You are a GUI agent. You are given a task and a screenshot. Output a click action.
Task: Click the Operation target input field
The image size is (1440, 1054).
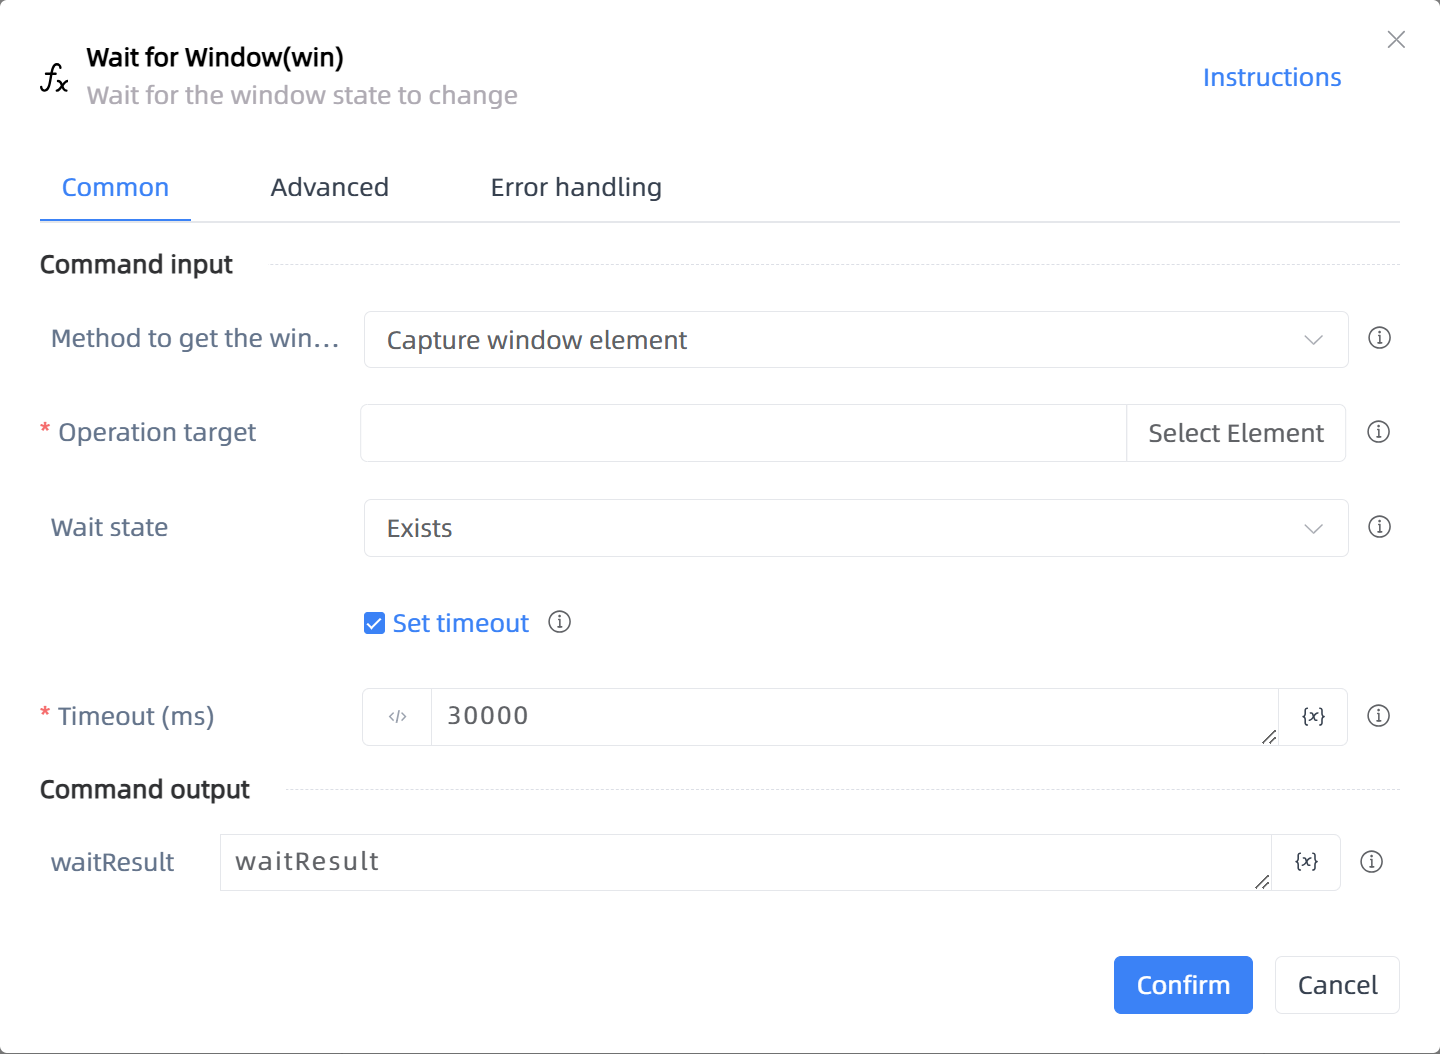(x=743, y=433)
